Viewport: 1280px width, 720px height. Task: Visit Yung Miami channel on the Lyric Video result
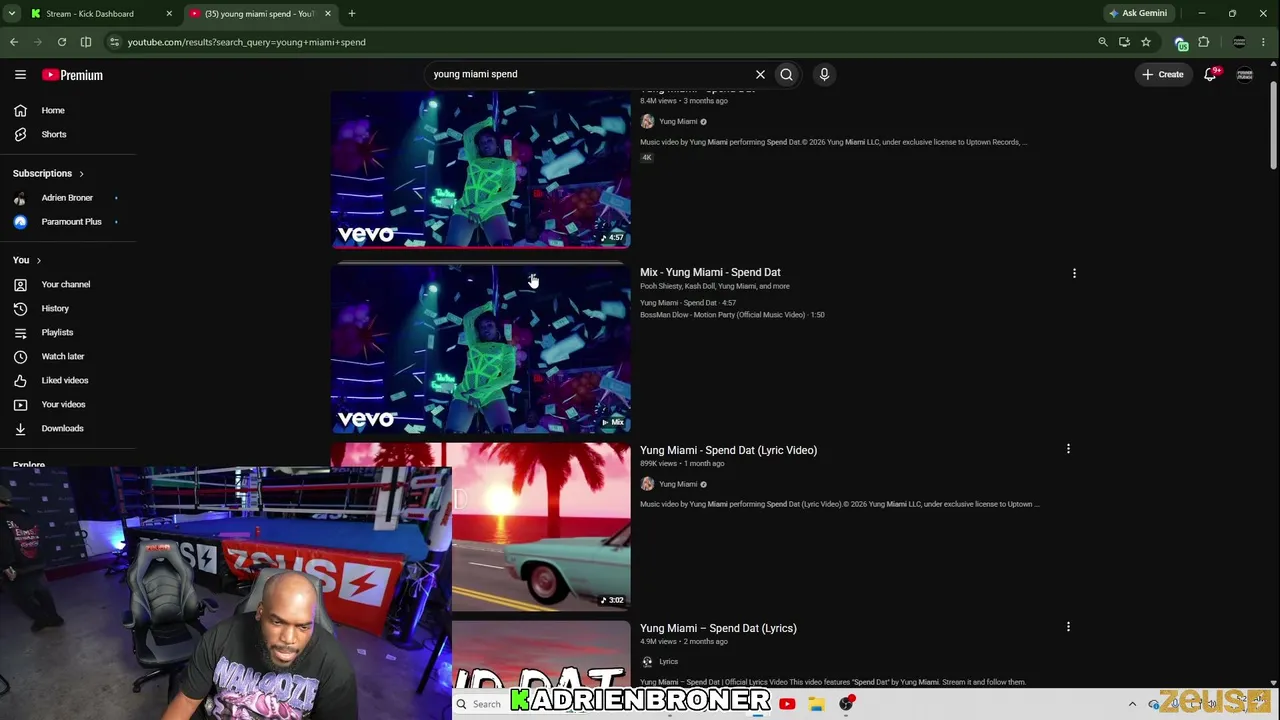678,484
